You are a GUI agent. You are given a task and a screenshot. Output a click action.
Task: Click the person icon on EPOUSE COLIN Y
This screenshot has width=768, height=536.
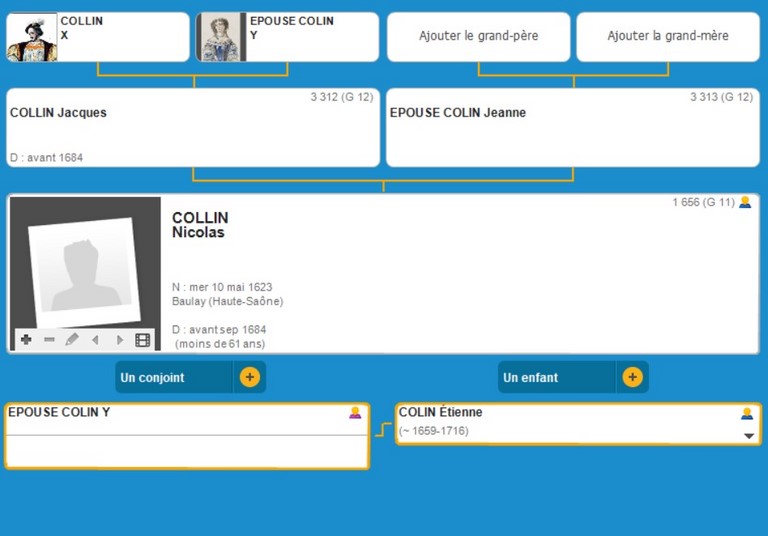[355, 412]
